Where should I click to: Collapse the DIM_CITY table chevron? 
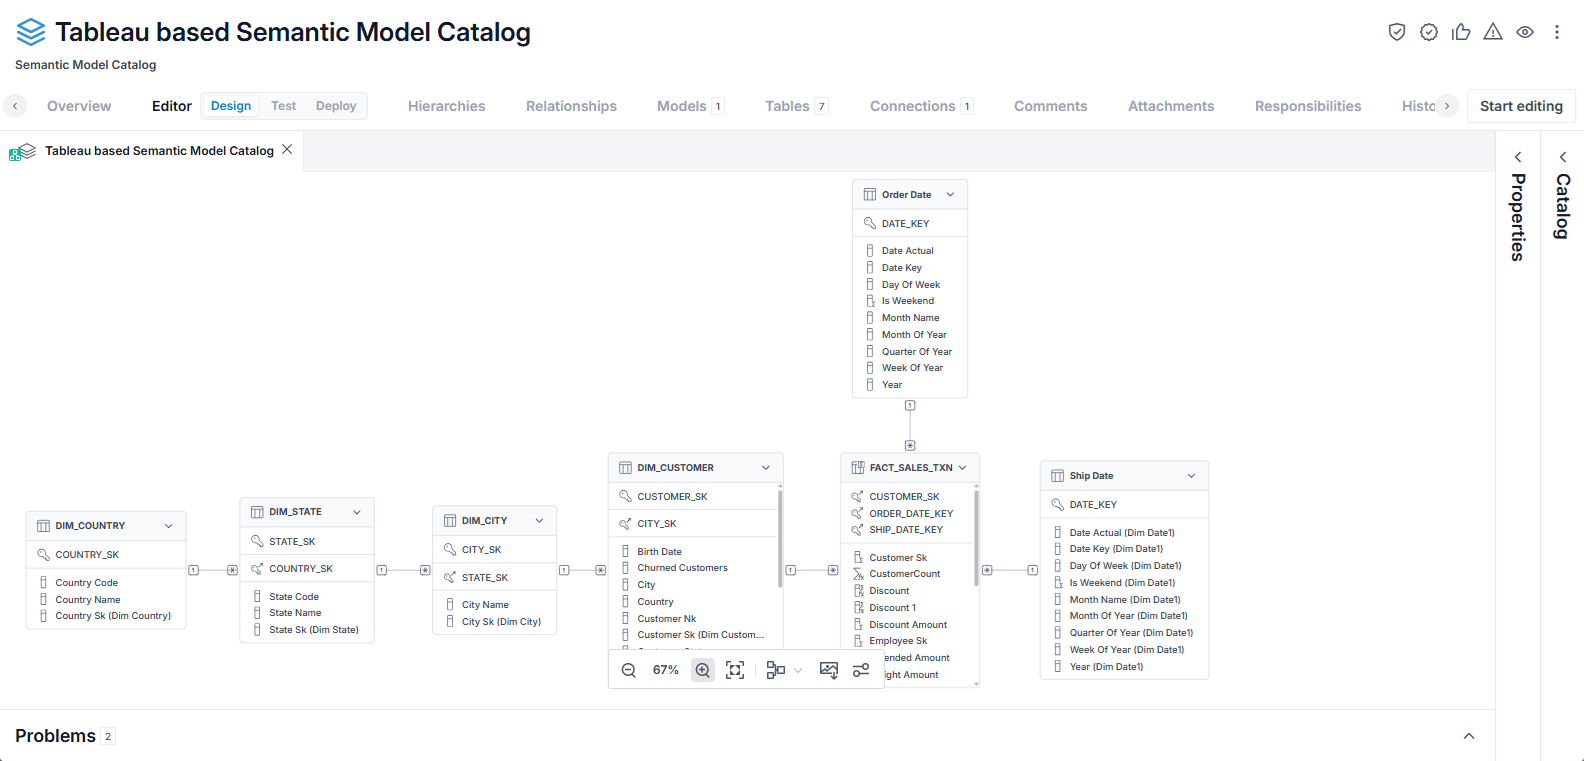tap(539, 521)
